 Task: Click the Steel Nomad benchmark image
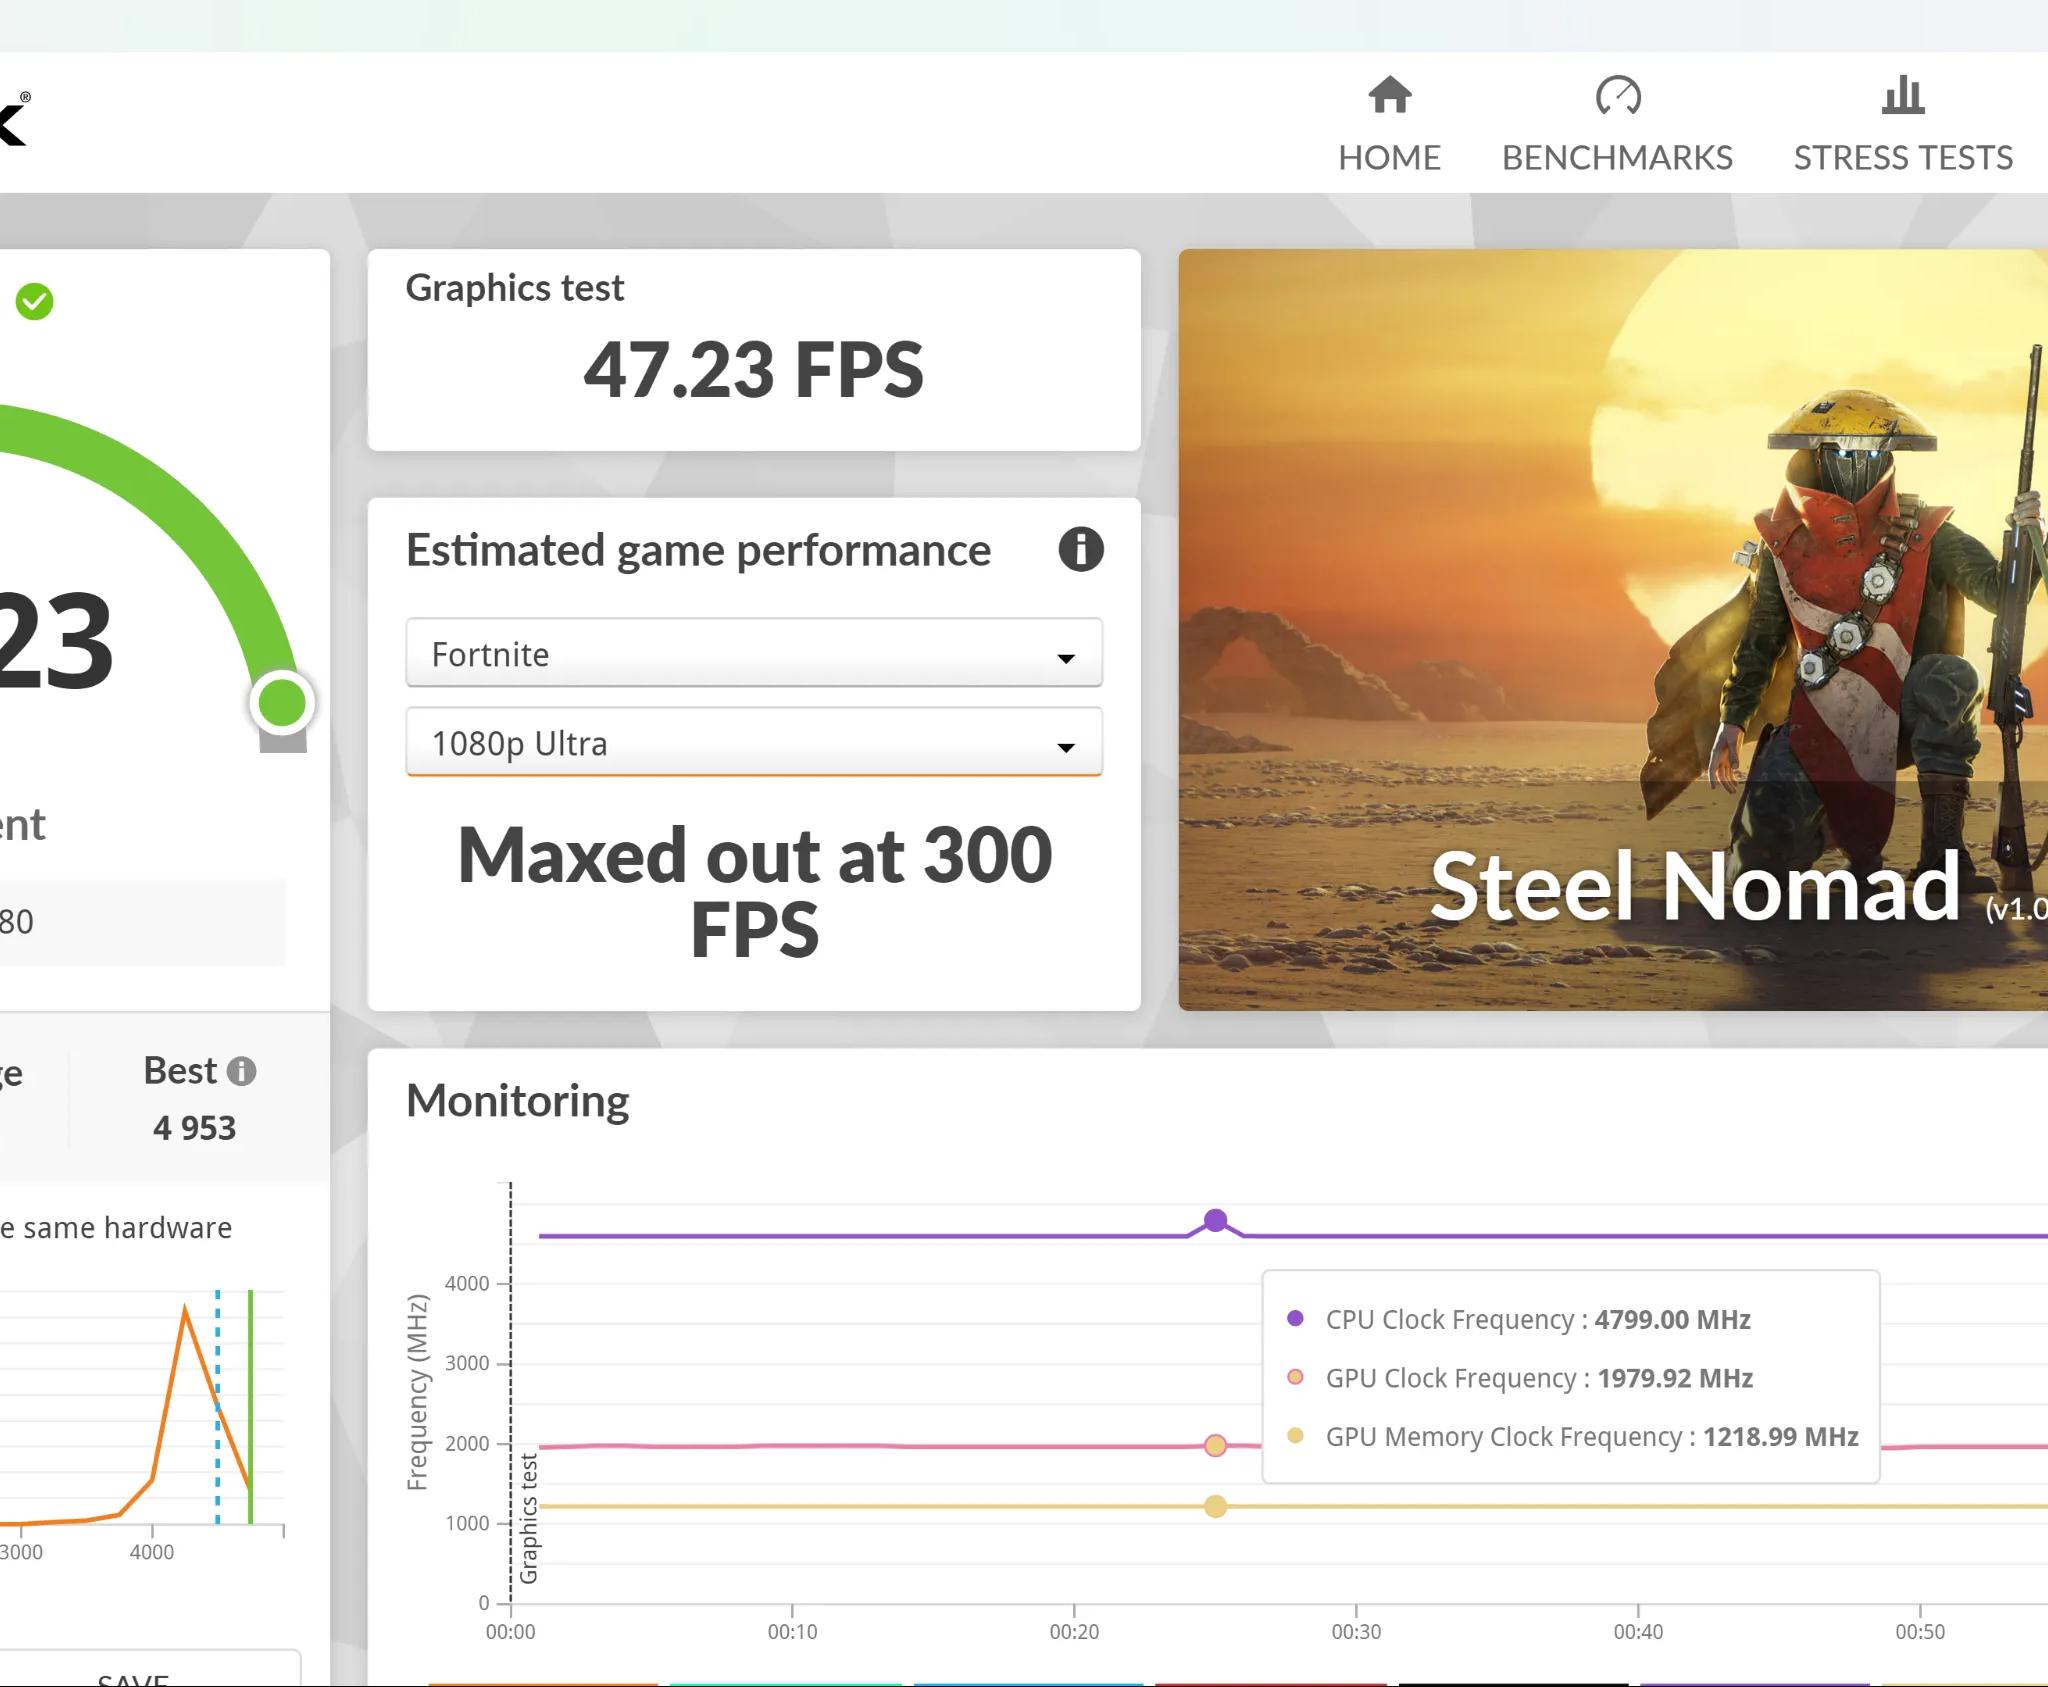[x=1613, y=629]
